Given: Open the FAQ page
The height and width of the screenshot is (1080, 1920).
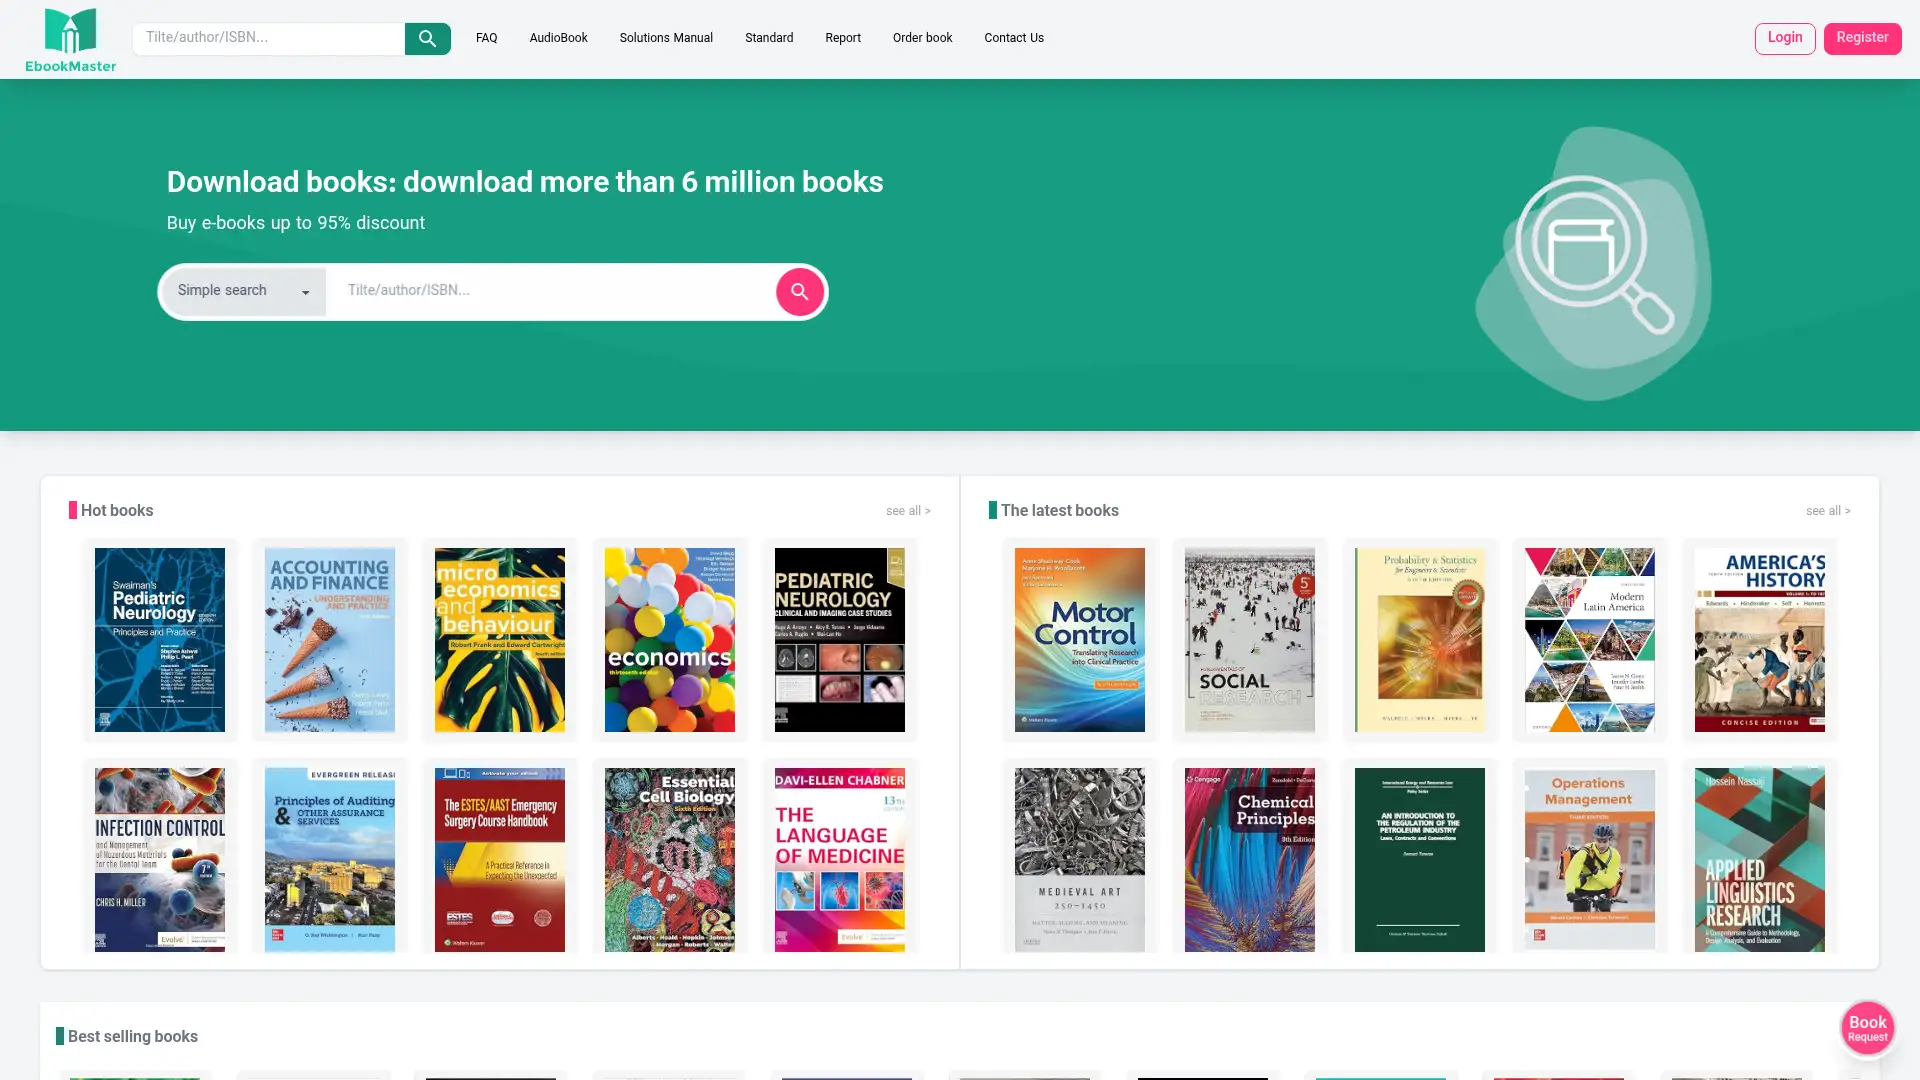Looking at the screenshot, I should point(486,38).
